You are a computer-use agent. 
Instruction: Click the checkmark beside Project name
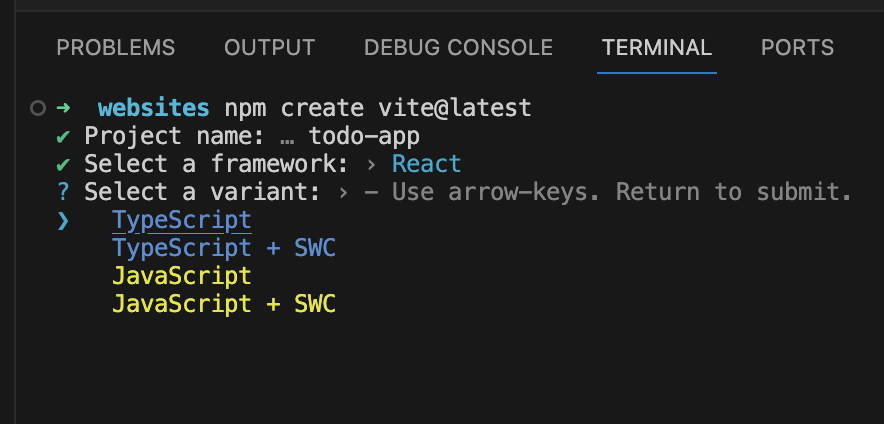[x=63, y=136]
